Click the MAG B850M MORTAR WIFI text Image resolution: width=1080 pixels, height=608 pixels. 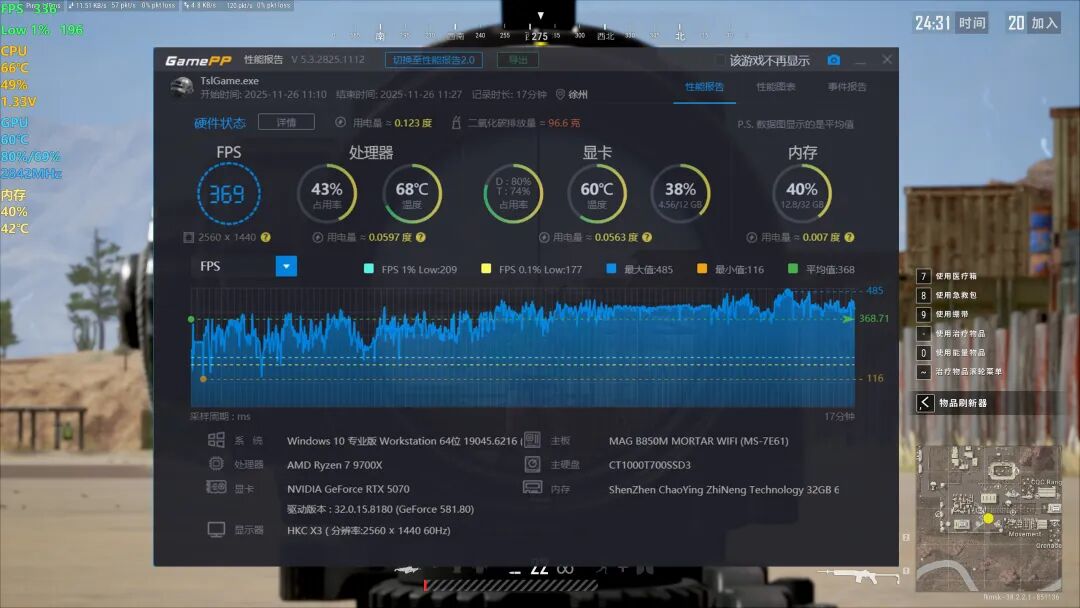pyautogui.click(x=698, y=441)
